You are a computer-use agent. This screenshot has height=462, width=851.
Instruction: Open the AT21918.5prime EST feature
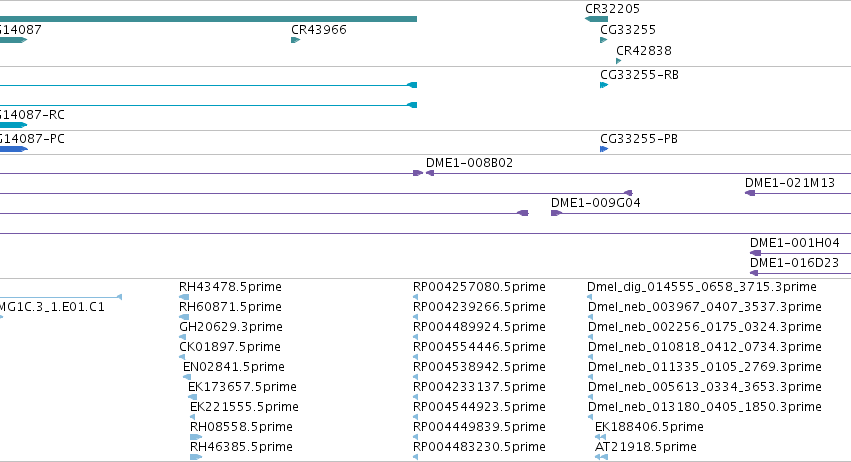(x=646, y=447)
